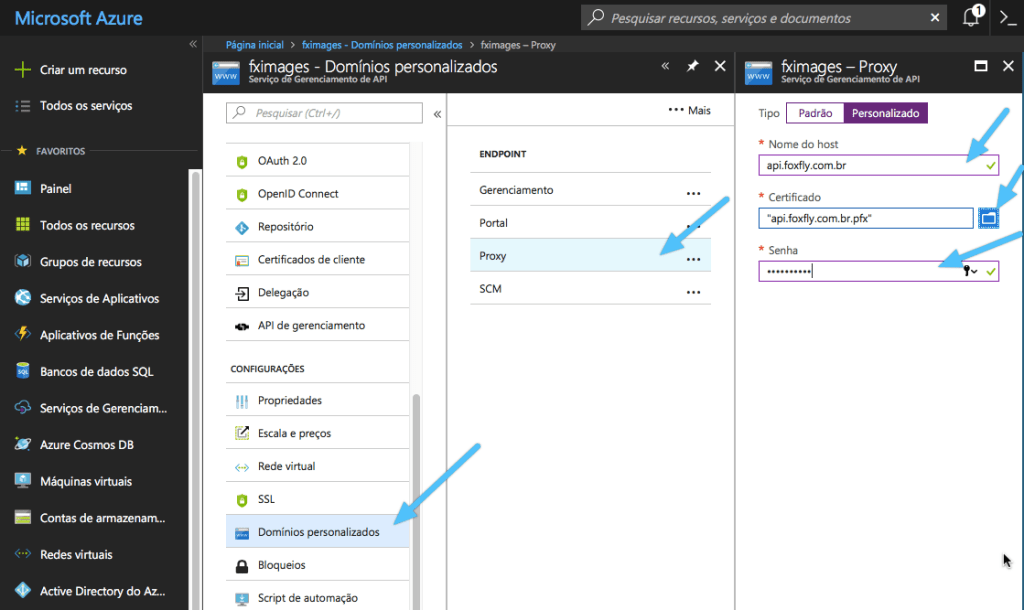Click the Página inicial breadcrumb link
1024x610 pixels.
pos(255,45)
